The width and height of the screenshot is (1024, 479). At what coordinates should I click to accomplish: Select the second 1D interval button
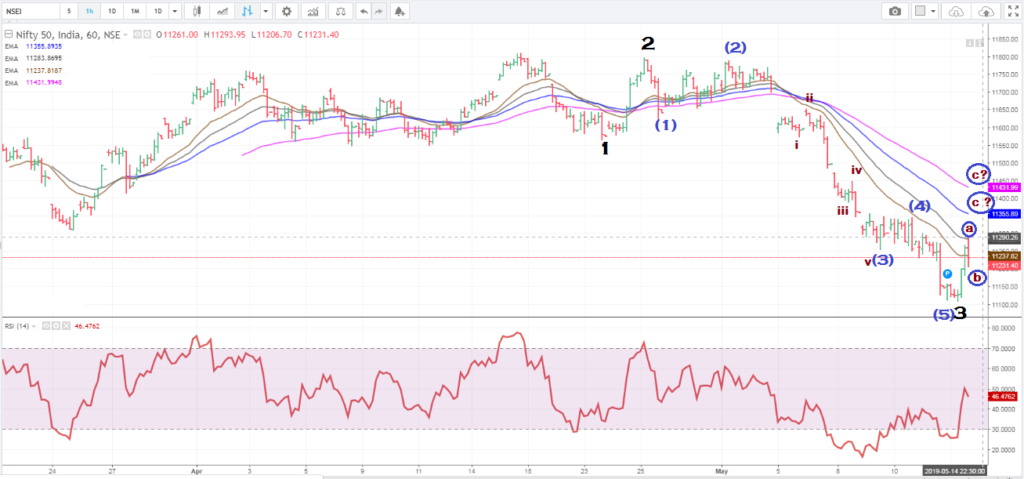pos(157,11)
